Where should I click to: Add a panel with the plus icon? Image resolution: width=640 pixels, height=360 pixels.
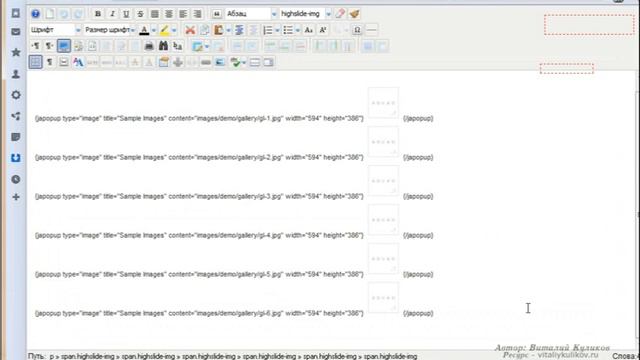pos(16,197)
